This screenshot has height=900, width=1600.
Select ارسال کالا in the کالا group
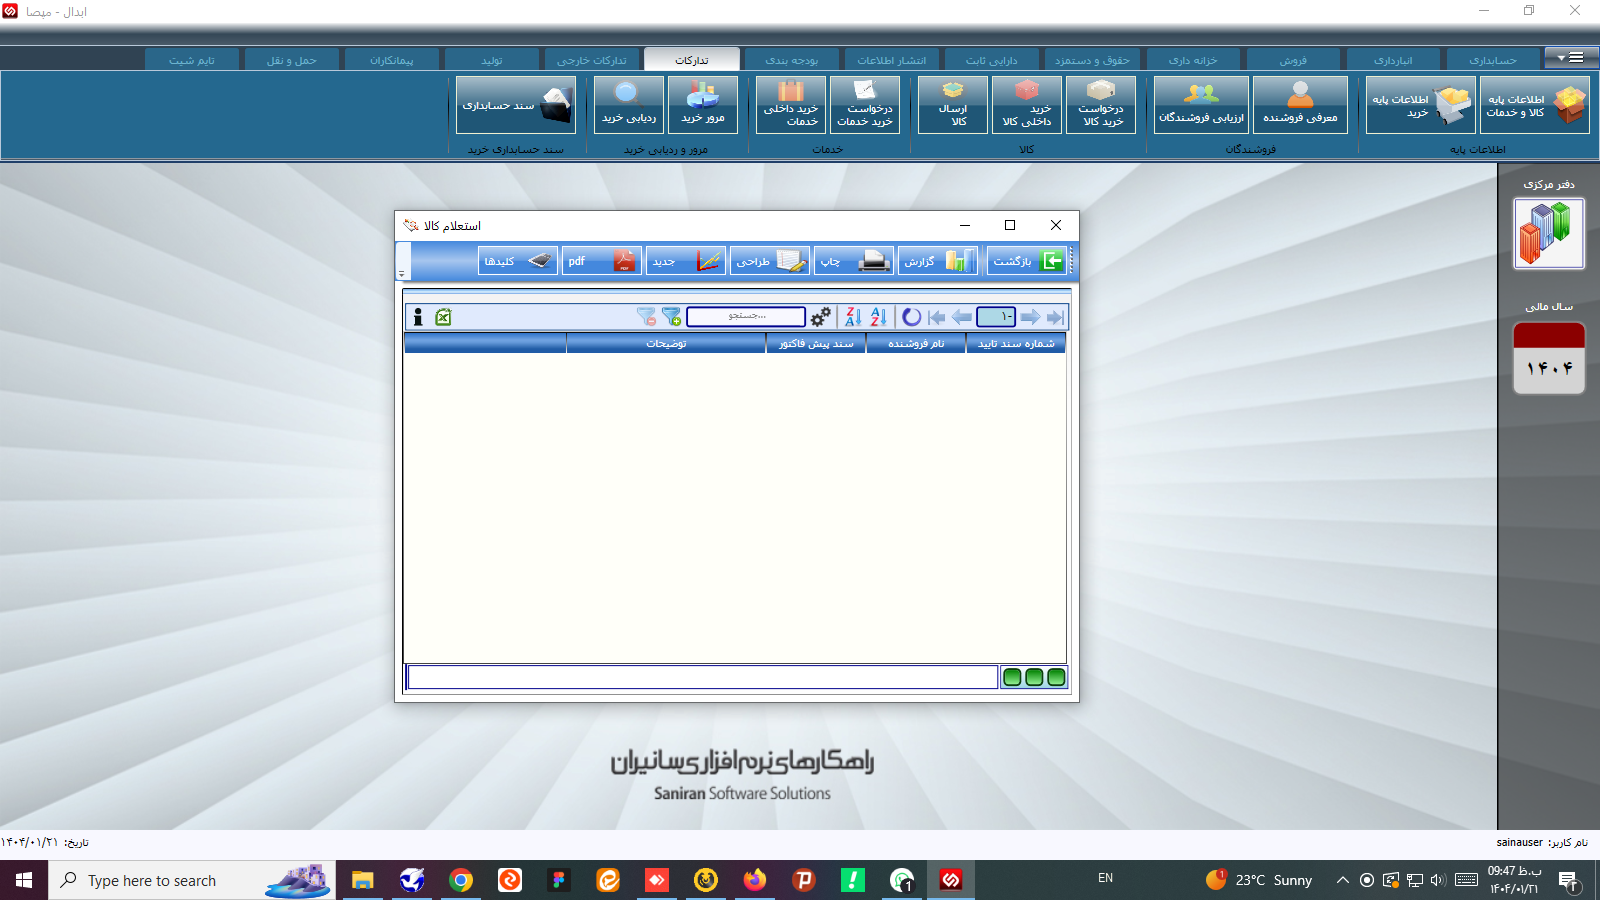(x=952, y=104)
